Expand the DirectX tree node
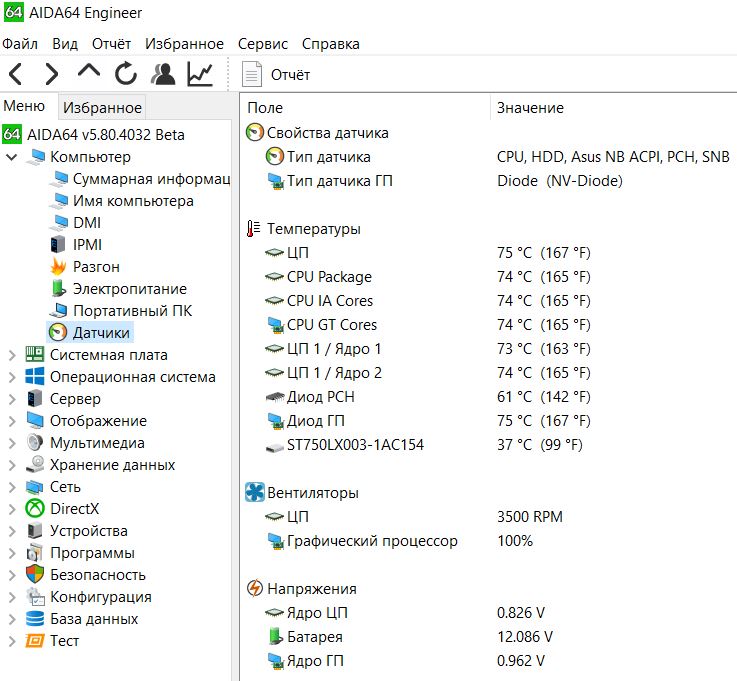 12,509
